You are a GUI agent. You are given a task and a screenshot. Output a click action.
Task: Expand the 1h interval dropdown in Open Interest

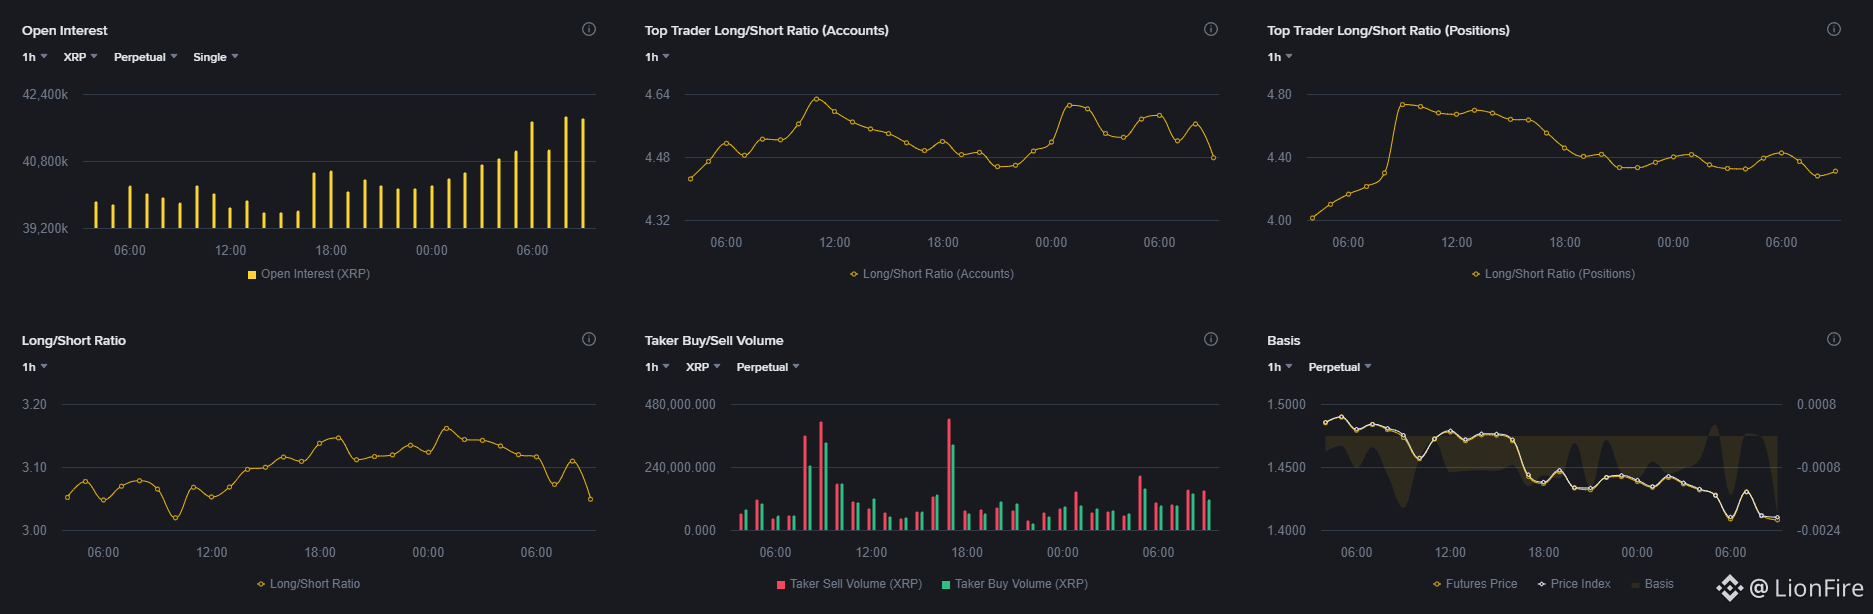[35, 57]
